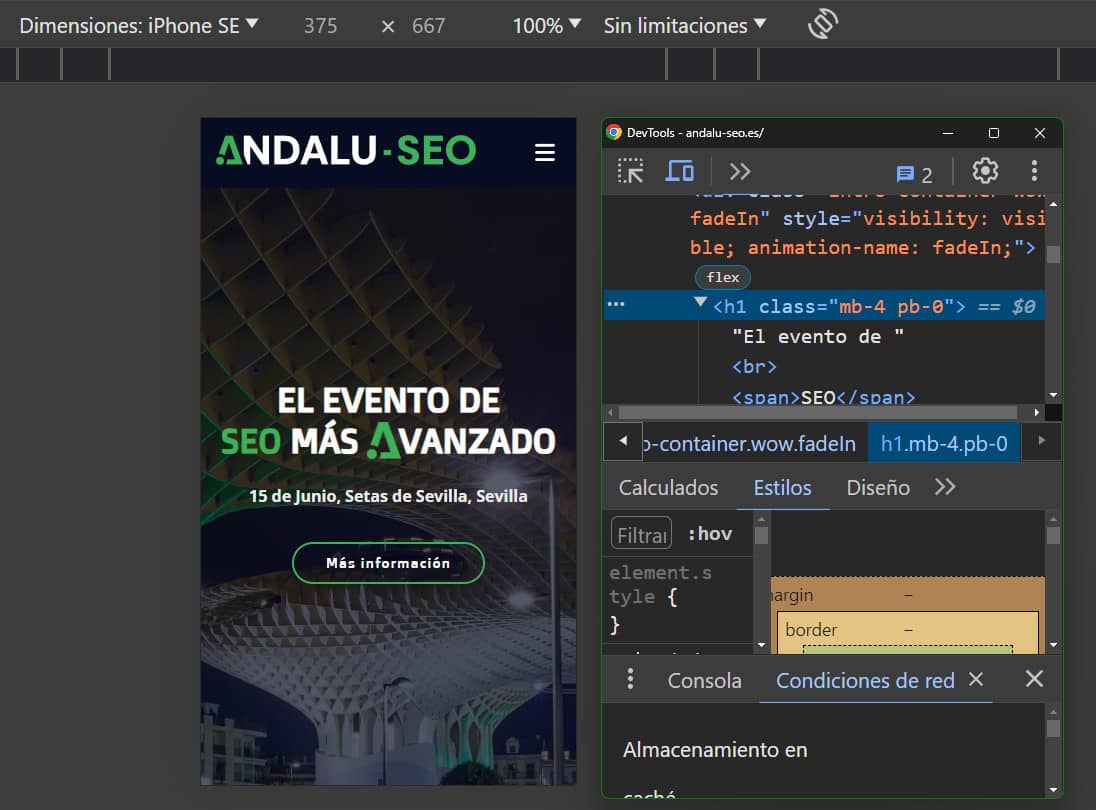Screen dimensions: 1096x810
Task: Open the website hamburger menu
Action: [x=544, y=152]
